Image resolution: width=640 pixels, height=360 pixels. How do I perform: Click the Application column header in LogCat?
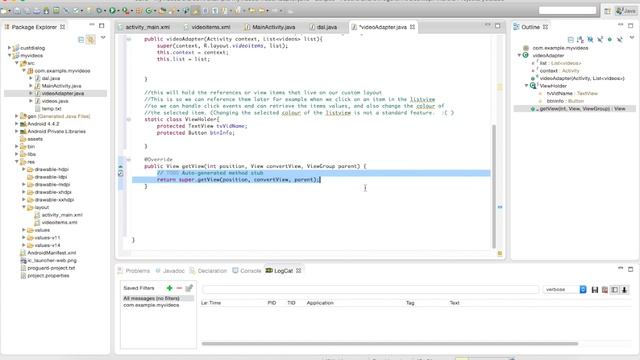point(320,303)
